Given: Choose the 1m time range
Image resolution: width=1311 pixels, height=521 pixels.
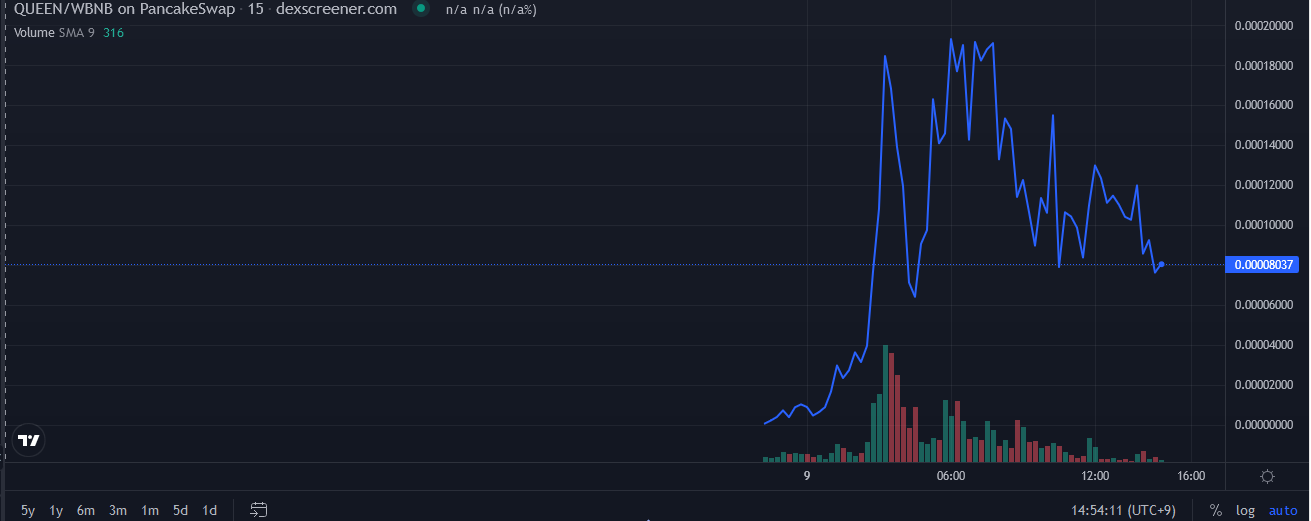Looking at the screenshot, I should pos(150,510).
